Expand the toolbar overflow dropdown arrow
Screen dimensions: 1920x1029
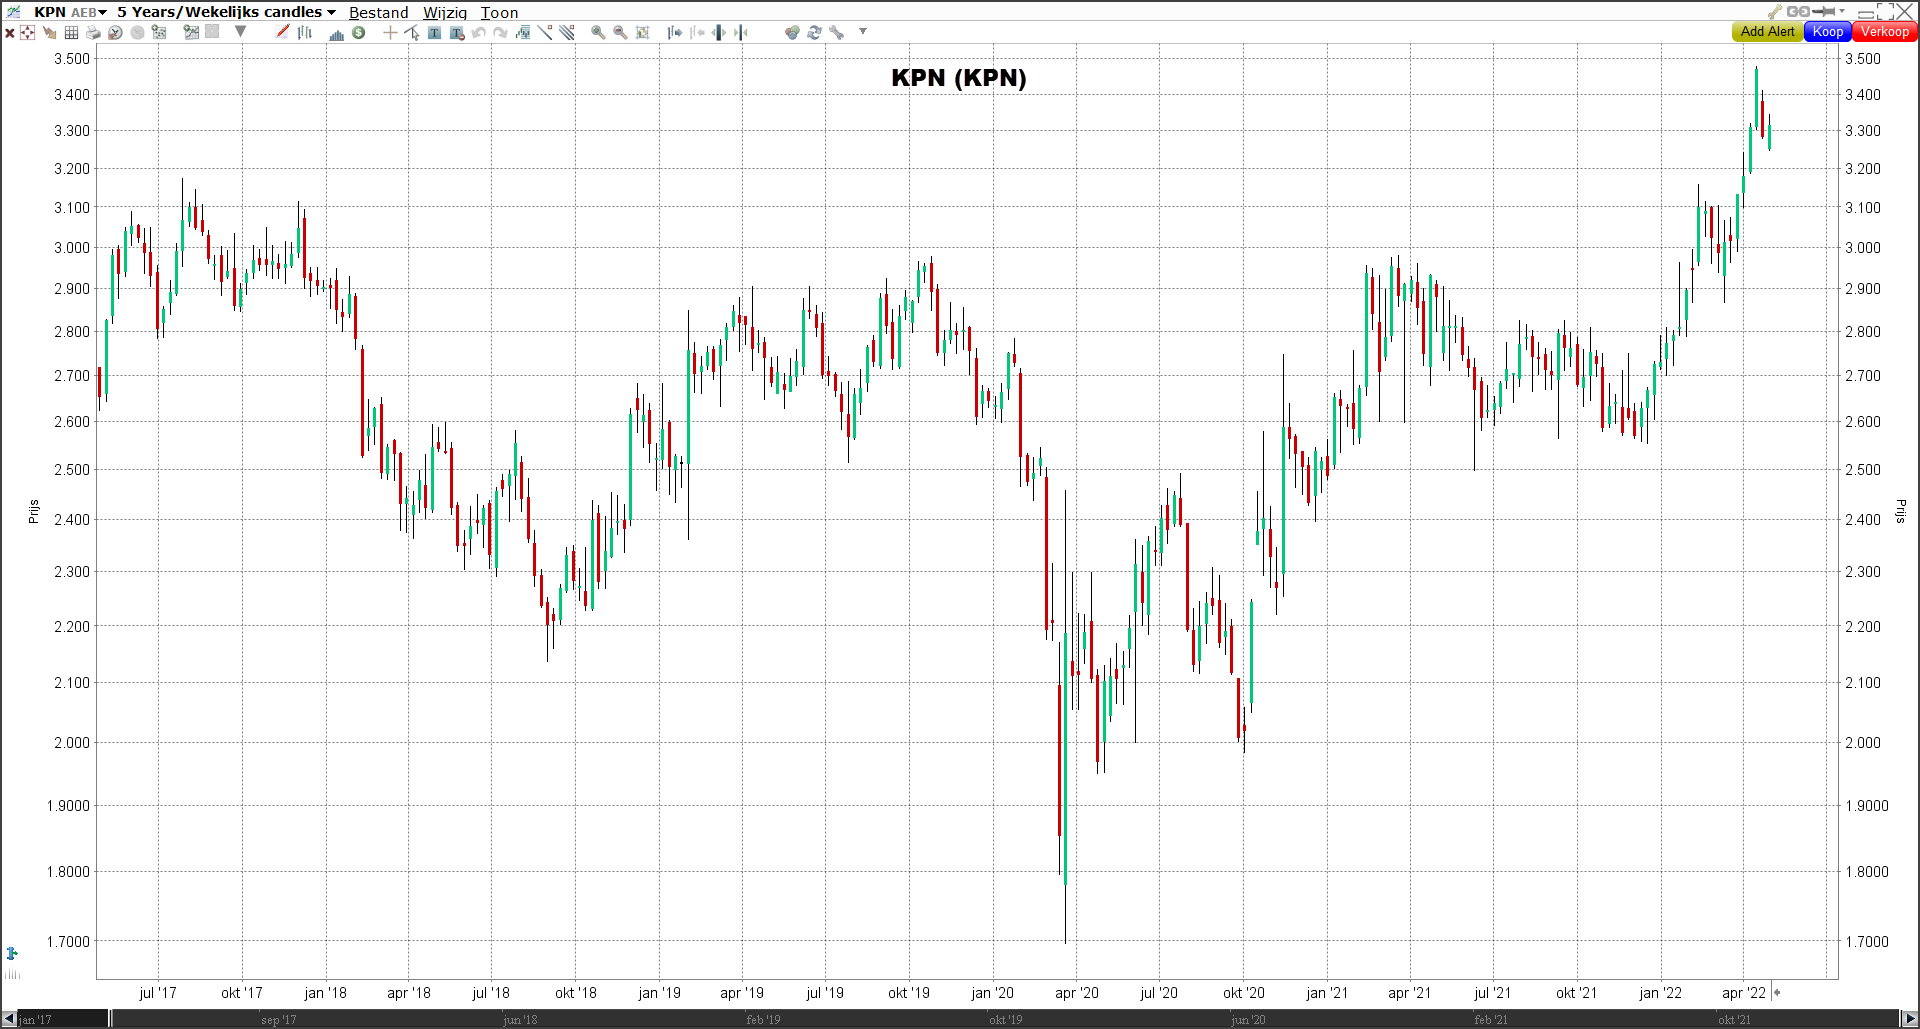(863, 31)
